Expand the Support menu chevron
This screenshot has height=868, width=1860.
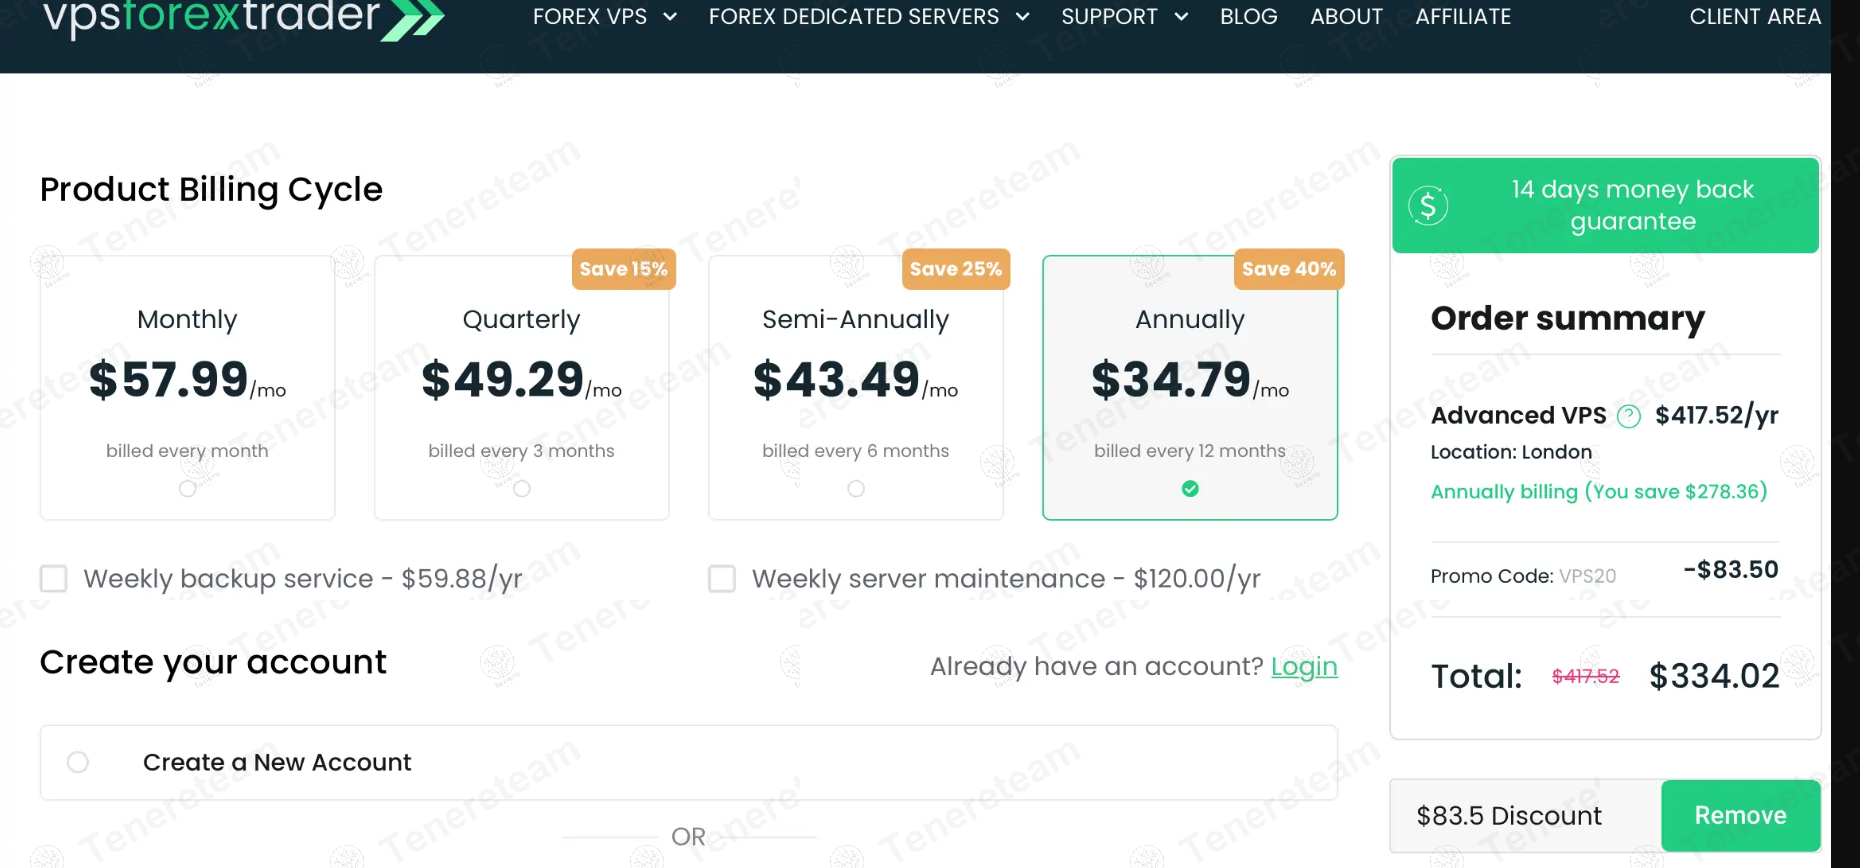coord(1181,17)
